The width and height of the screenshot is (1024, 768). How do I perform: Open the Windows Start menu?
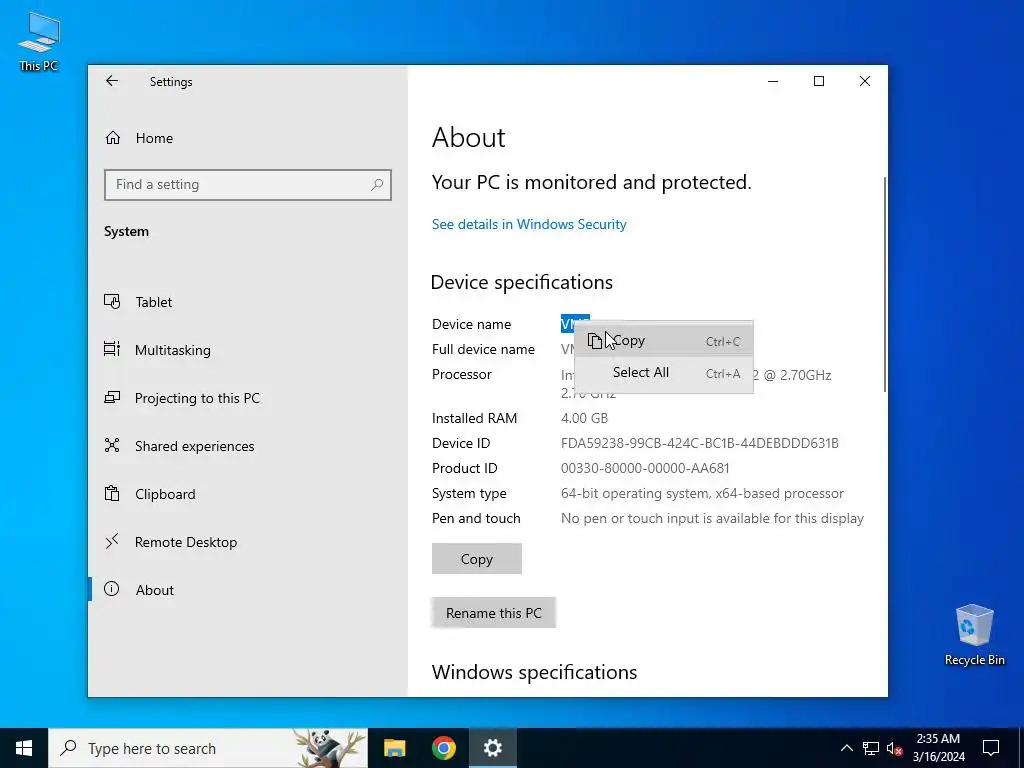click(24, 748)
